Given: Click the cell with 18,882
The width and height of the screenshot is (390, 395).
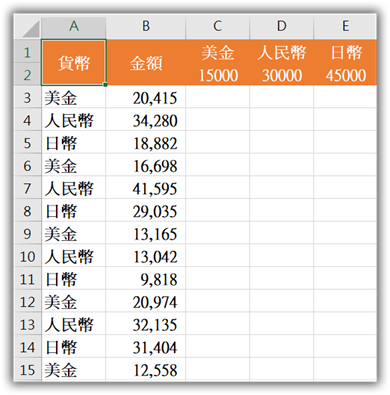Looking at the screenshot, I should [146, 143].
